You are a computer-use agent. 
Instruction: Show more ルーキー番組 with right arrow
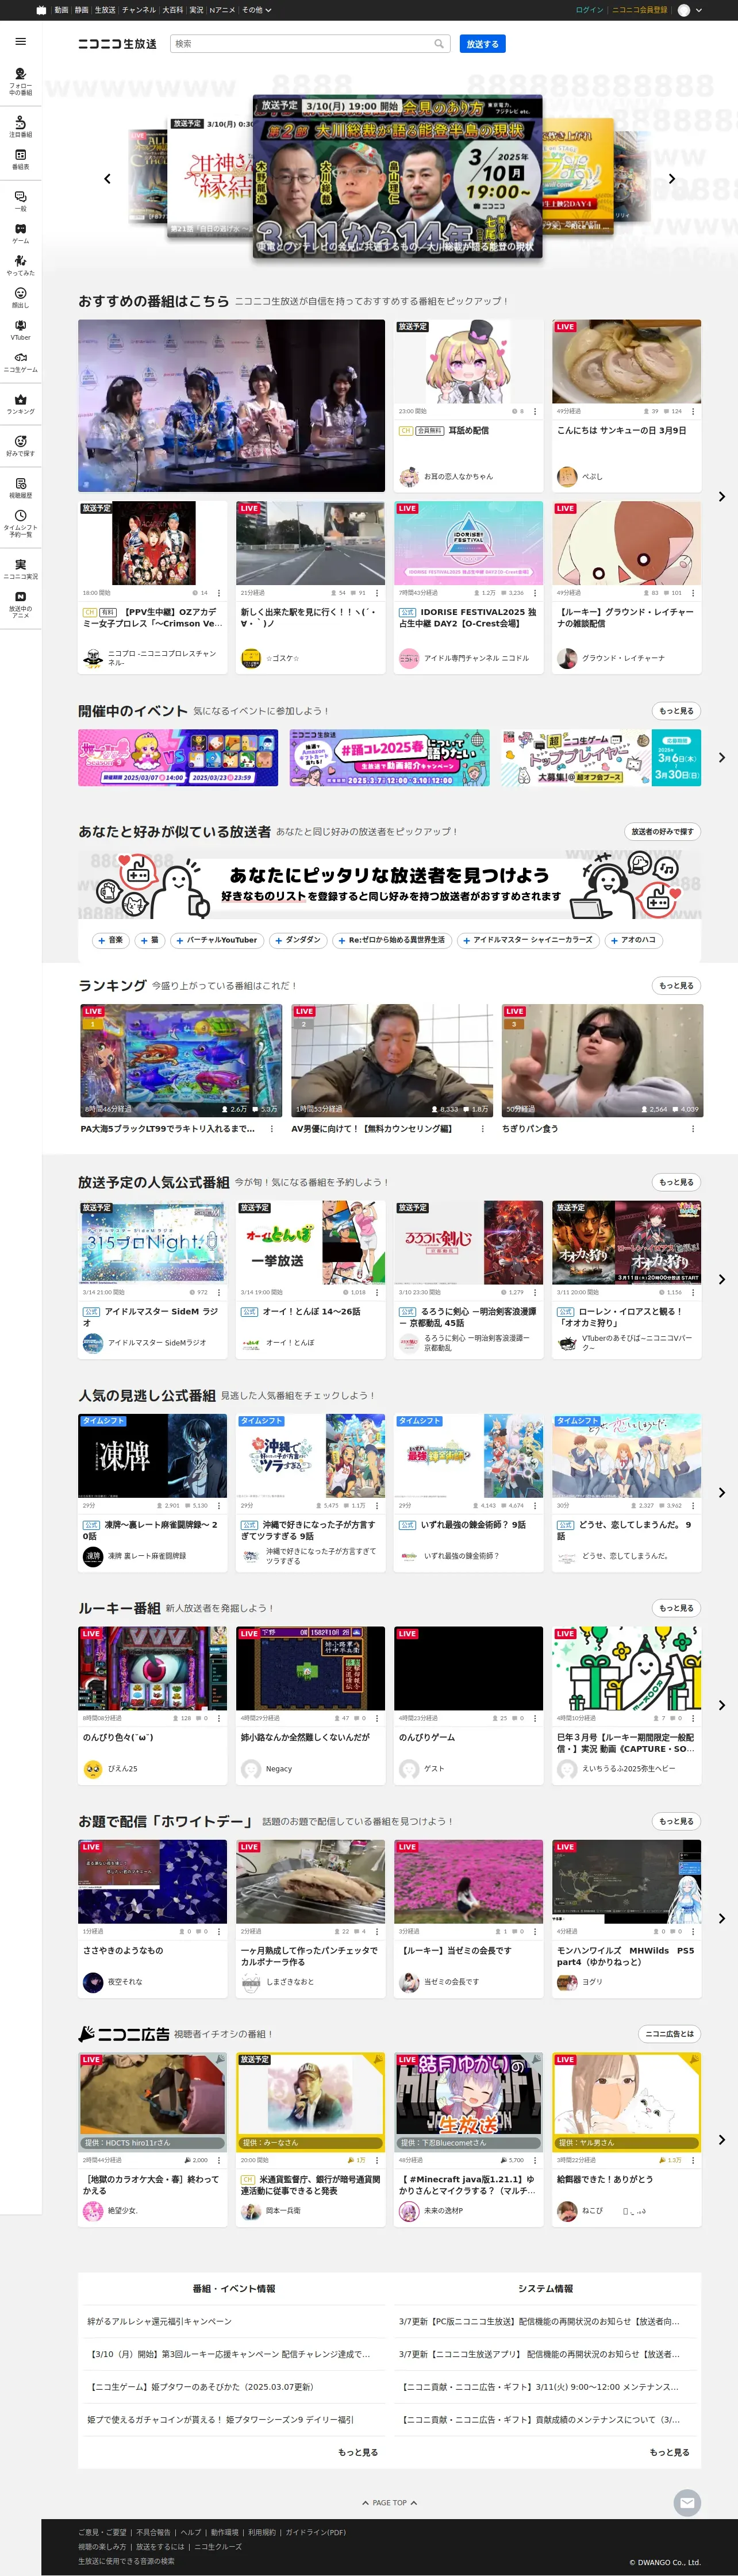pyautogui.click(x=721, y=1705)
